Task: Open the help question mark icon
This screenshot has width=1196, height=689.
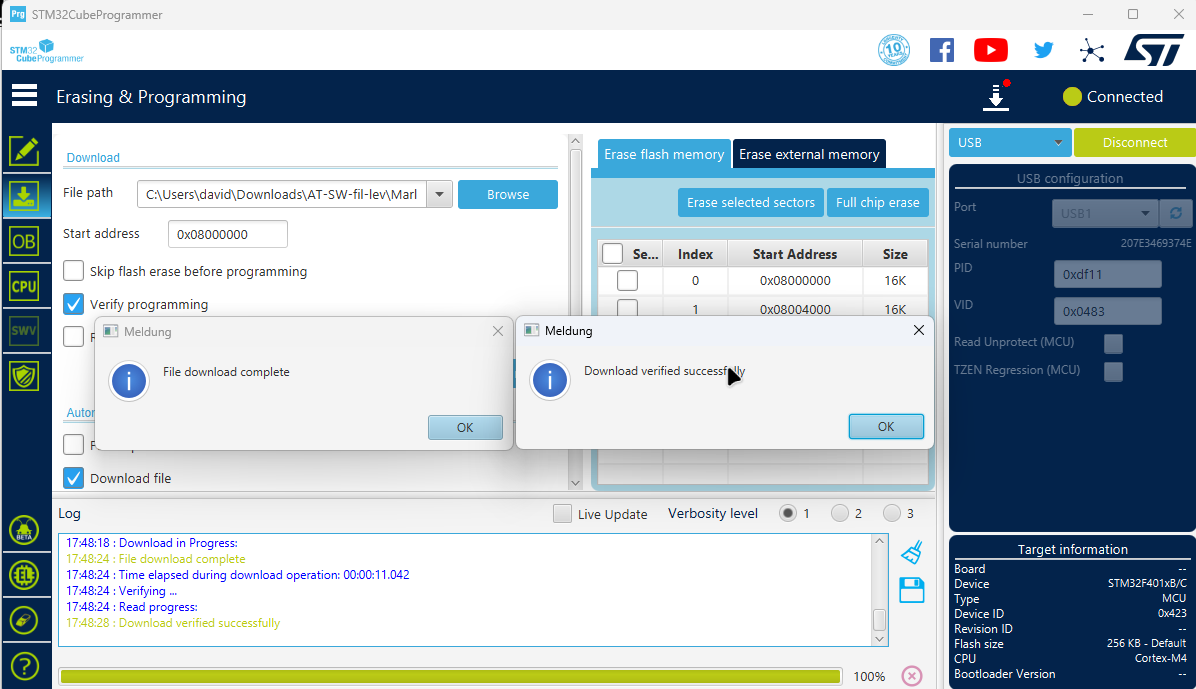Action: click(x=24, y=665)
